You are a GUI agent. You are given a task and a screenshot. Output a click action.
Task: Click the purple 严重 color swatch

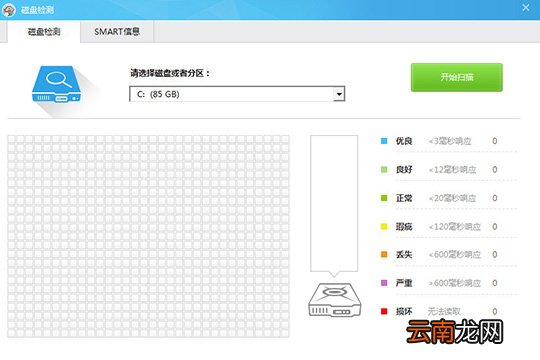click(x=384, y=283)
